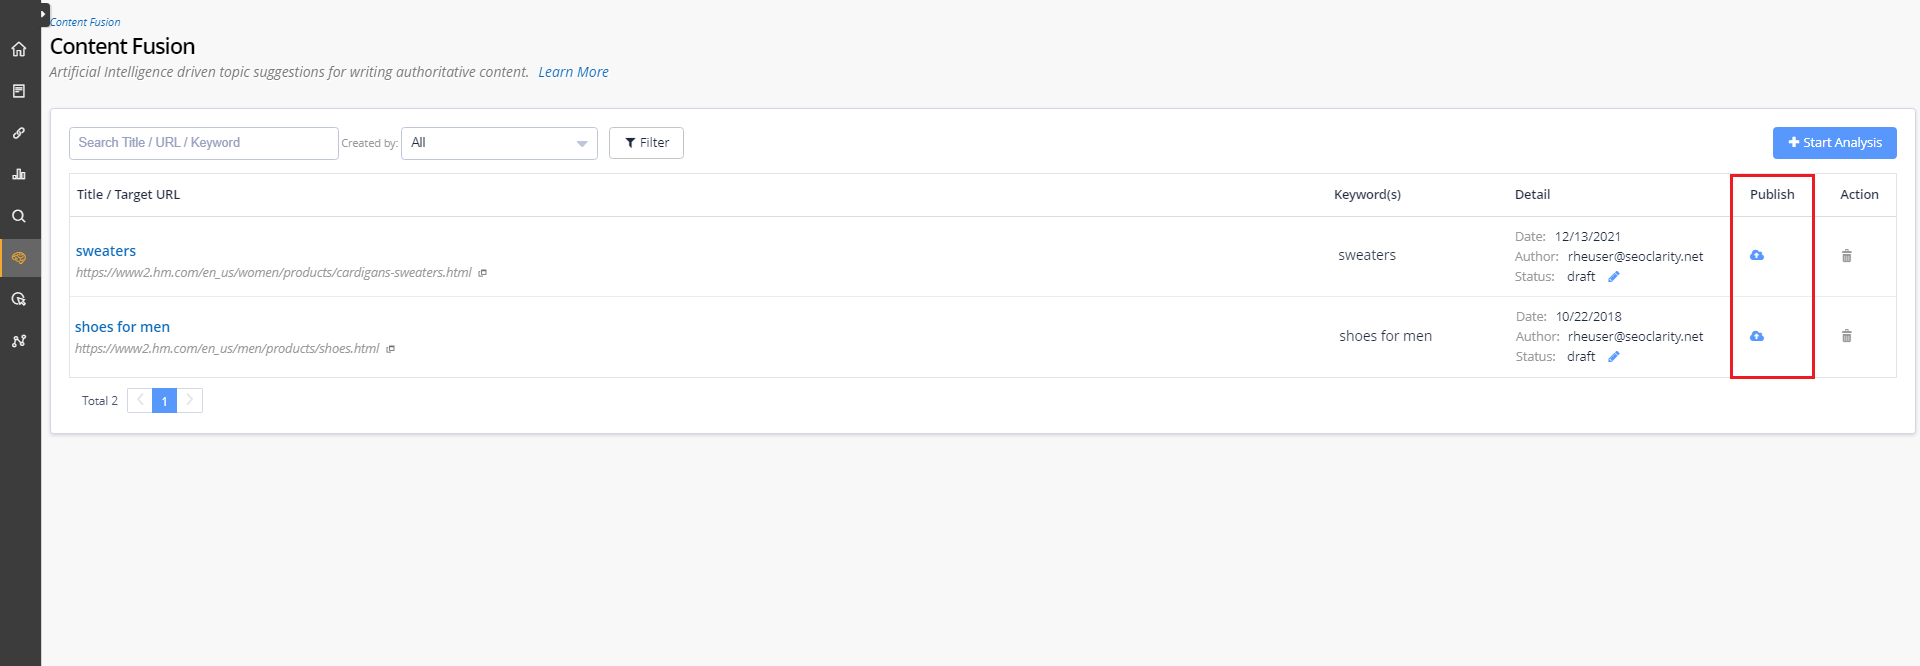Edit status pencil for shoes for men
This screenshot has height=666, width=1920.
[1614, 357]
